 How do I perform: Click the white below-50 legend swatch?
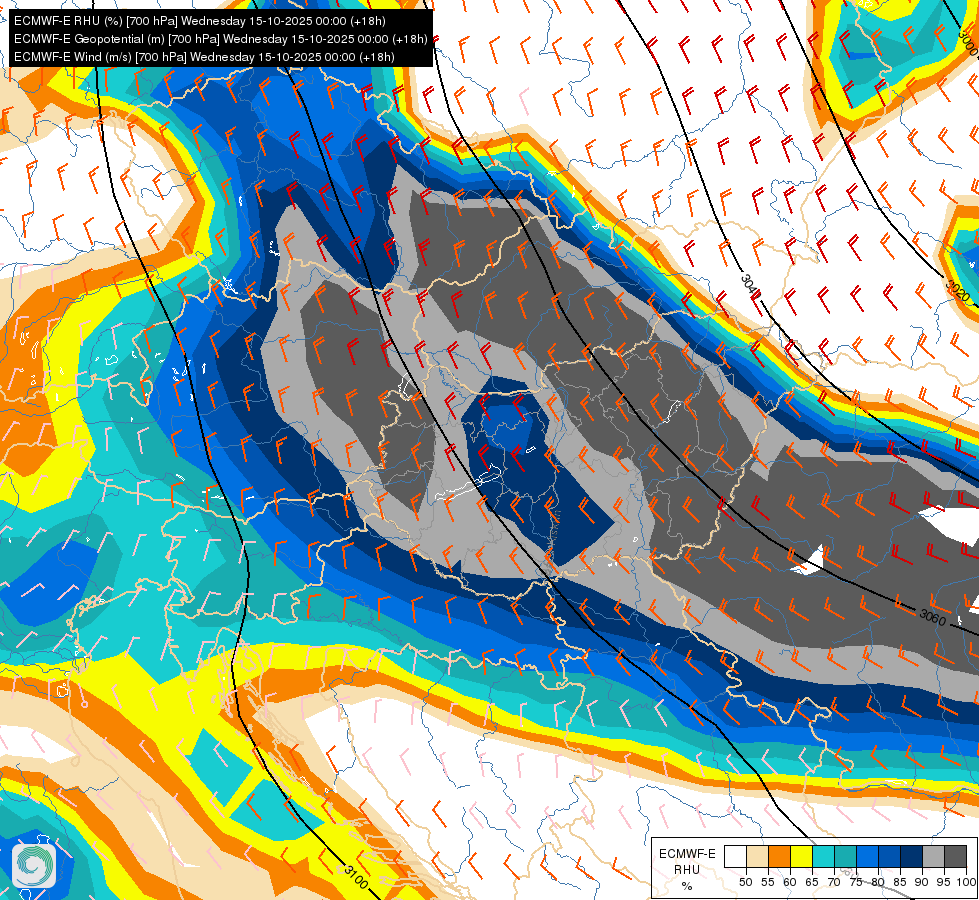pos(735,856)
